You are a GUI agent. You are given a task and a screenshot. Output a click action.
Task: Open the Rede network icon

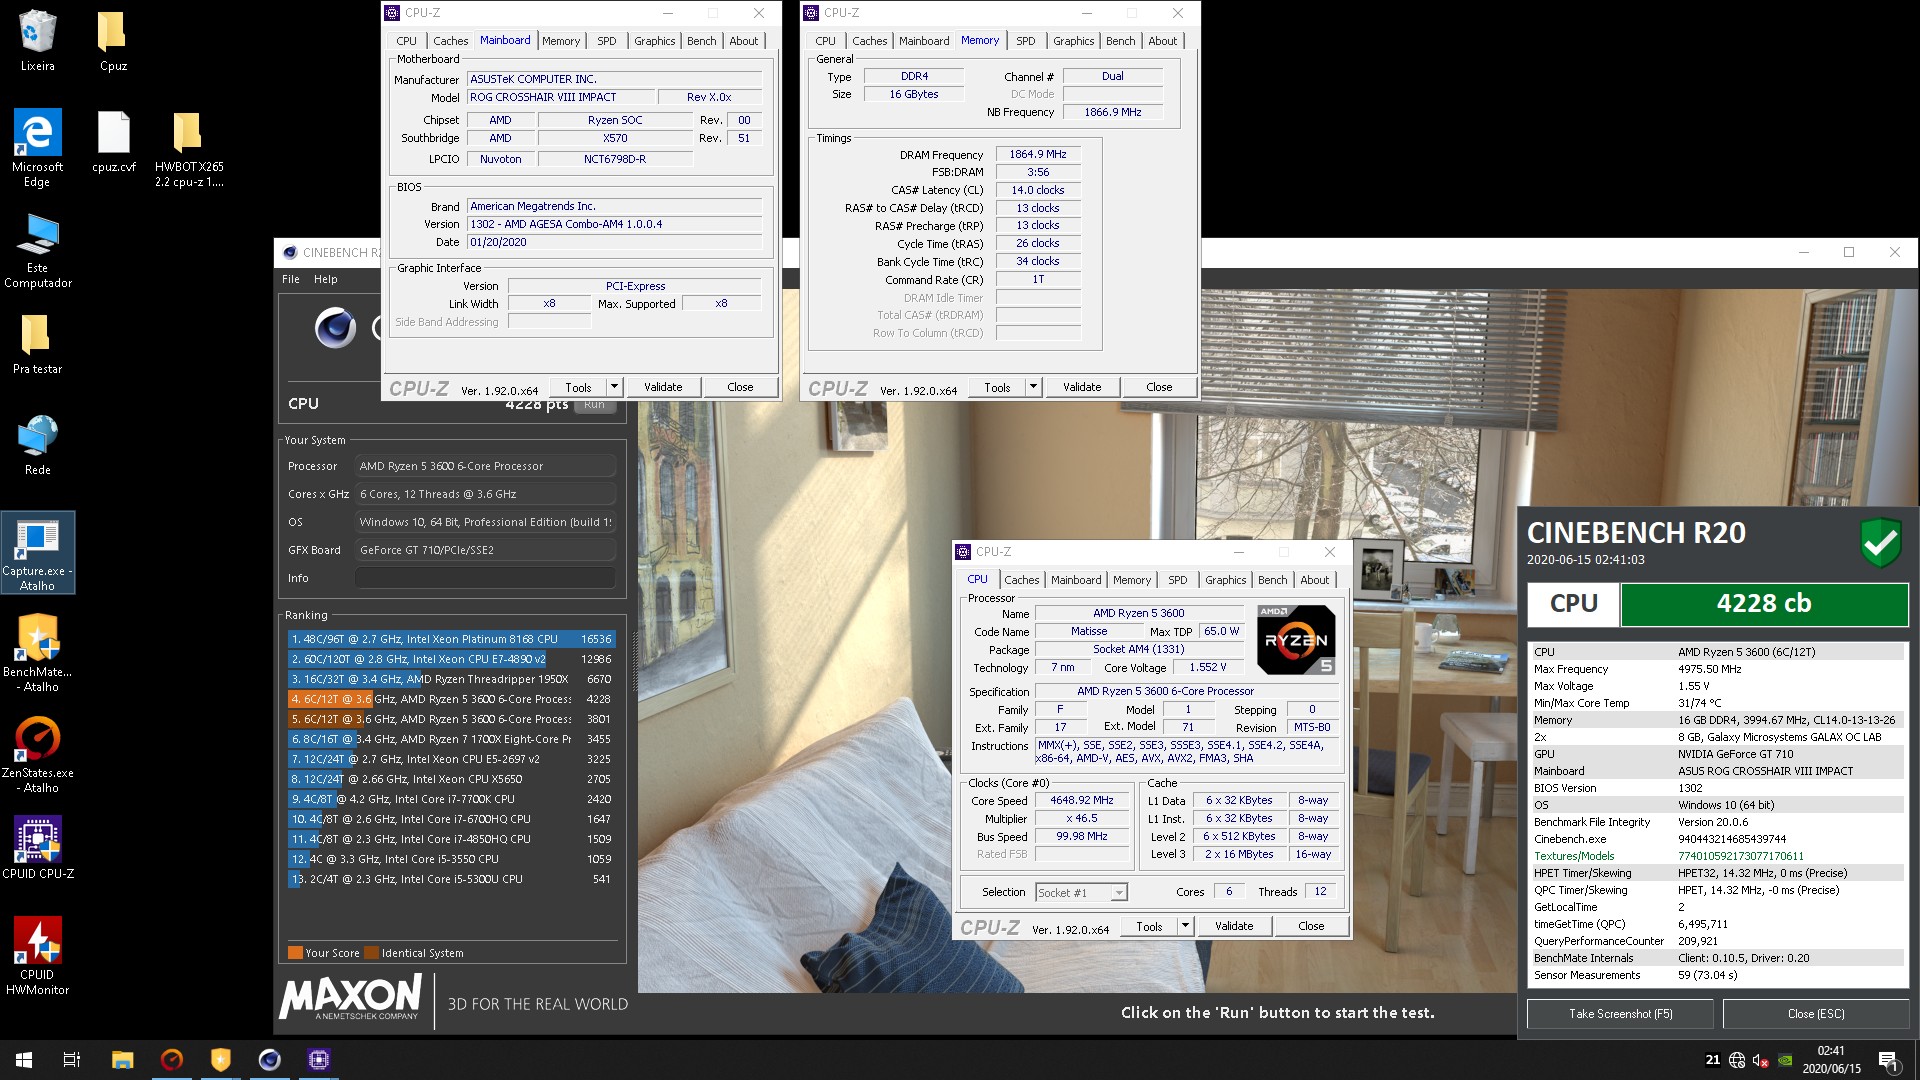pos(38,445)
